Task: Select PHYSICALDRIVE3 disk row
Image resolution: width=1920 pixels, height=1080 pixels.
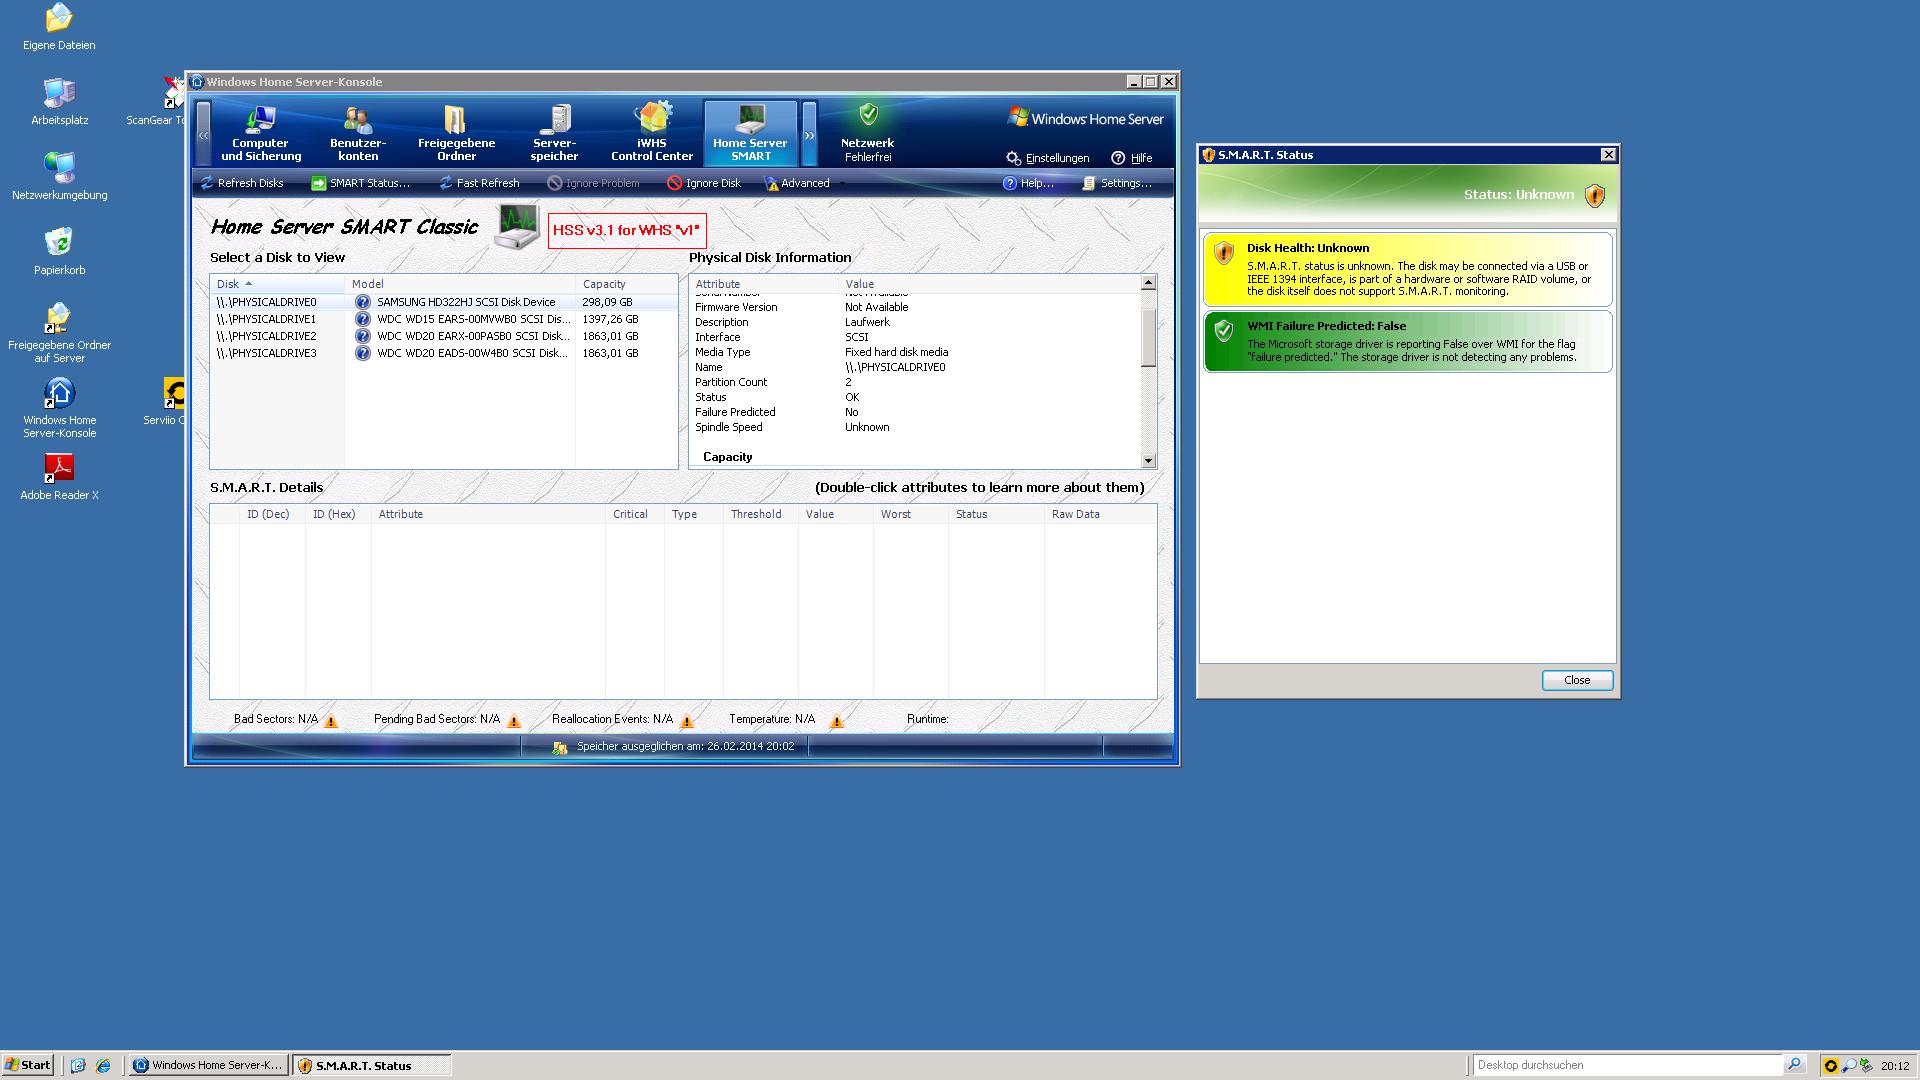Action: (443, 353)
